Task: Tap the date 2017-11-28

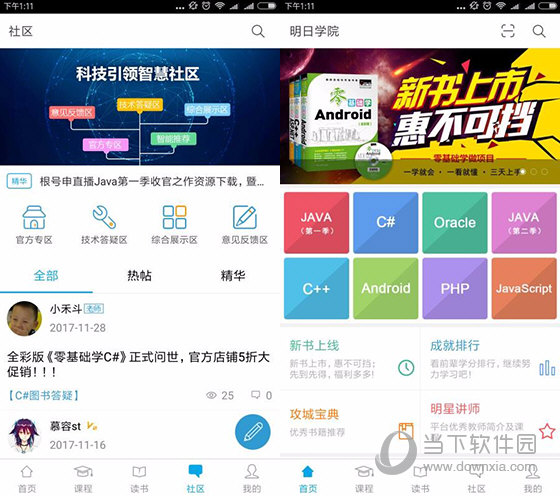Action: point(78,327)
